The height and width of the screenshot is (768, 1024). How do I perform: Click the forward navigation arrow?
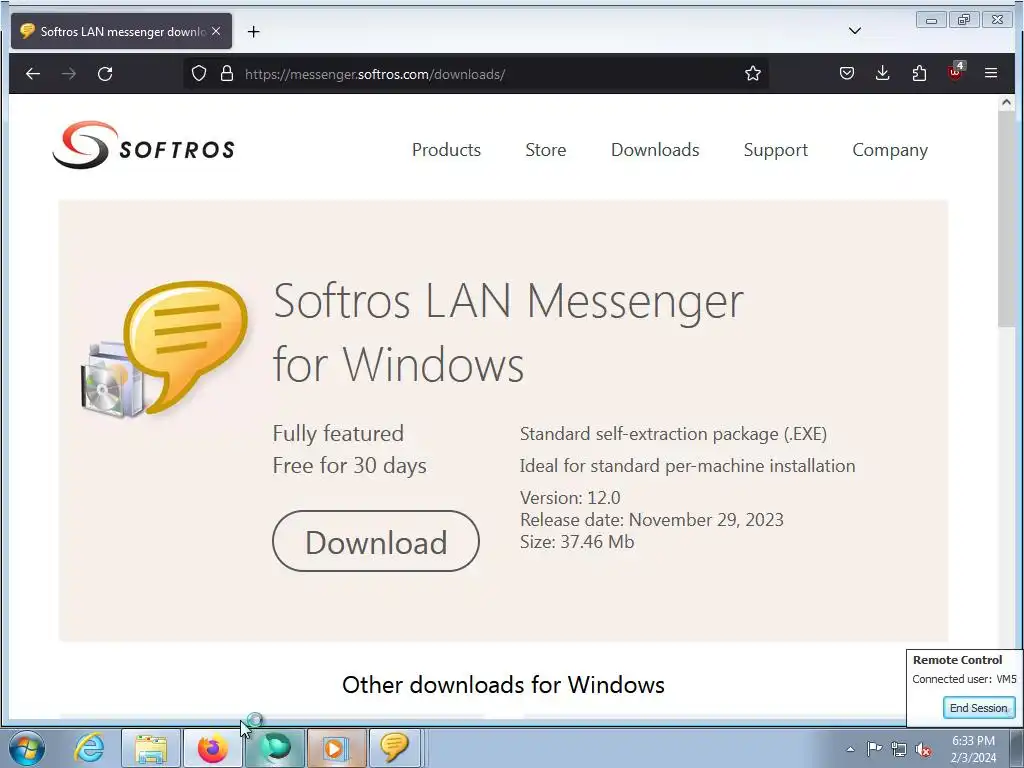point(69,74)
